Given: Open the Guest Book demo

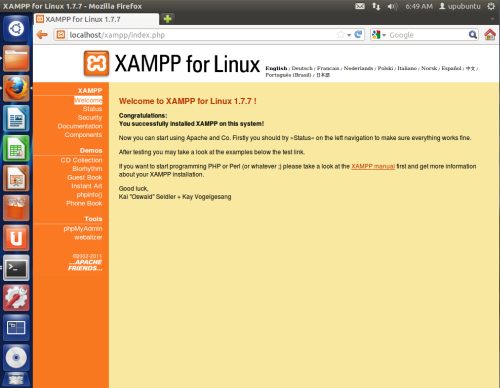Looking at the screenshot, I should [85, 178].
